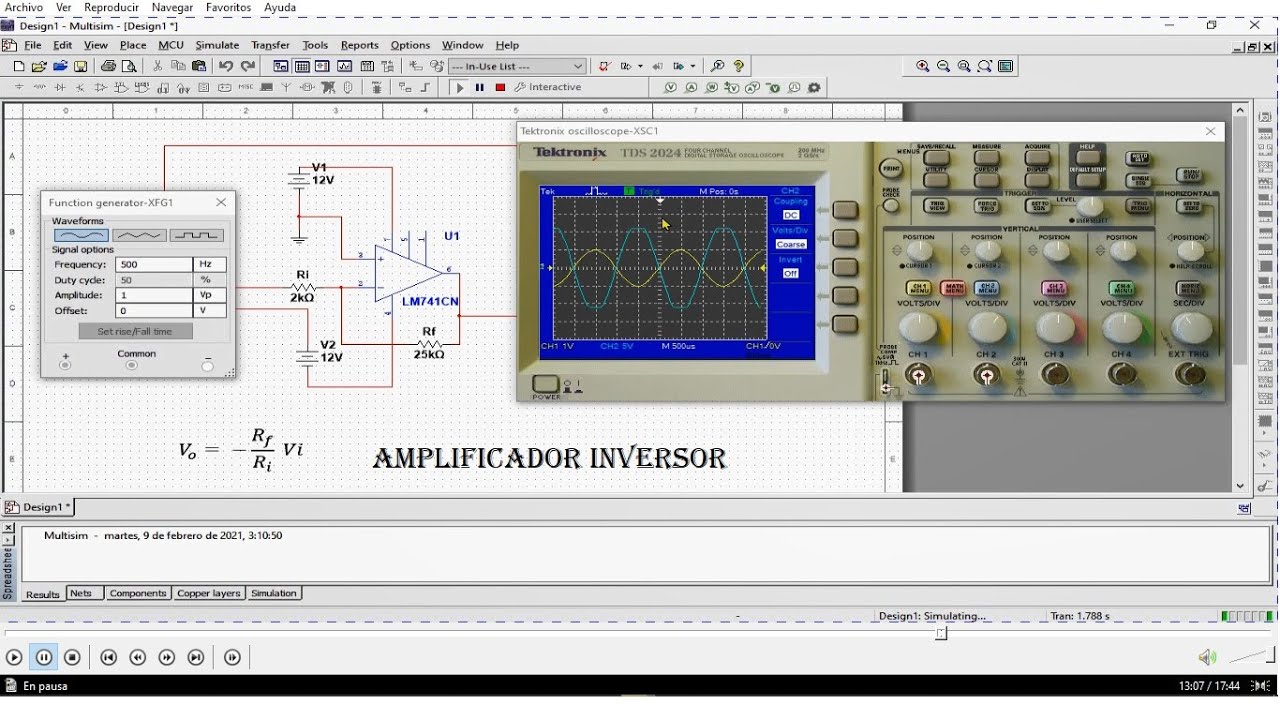The width and height of the screenshot is (1280, 720).
Task: Click the video progress bar handle
Action: 941,633
